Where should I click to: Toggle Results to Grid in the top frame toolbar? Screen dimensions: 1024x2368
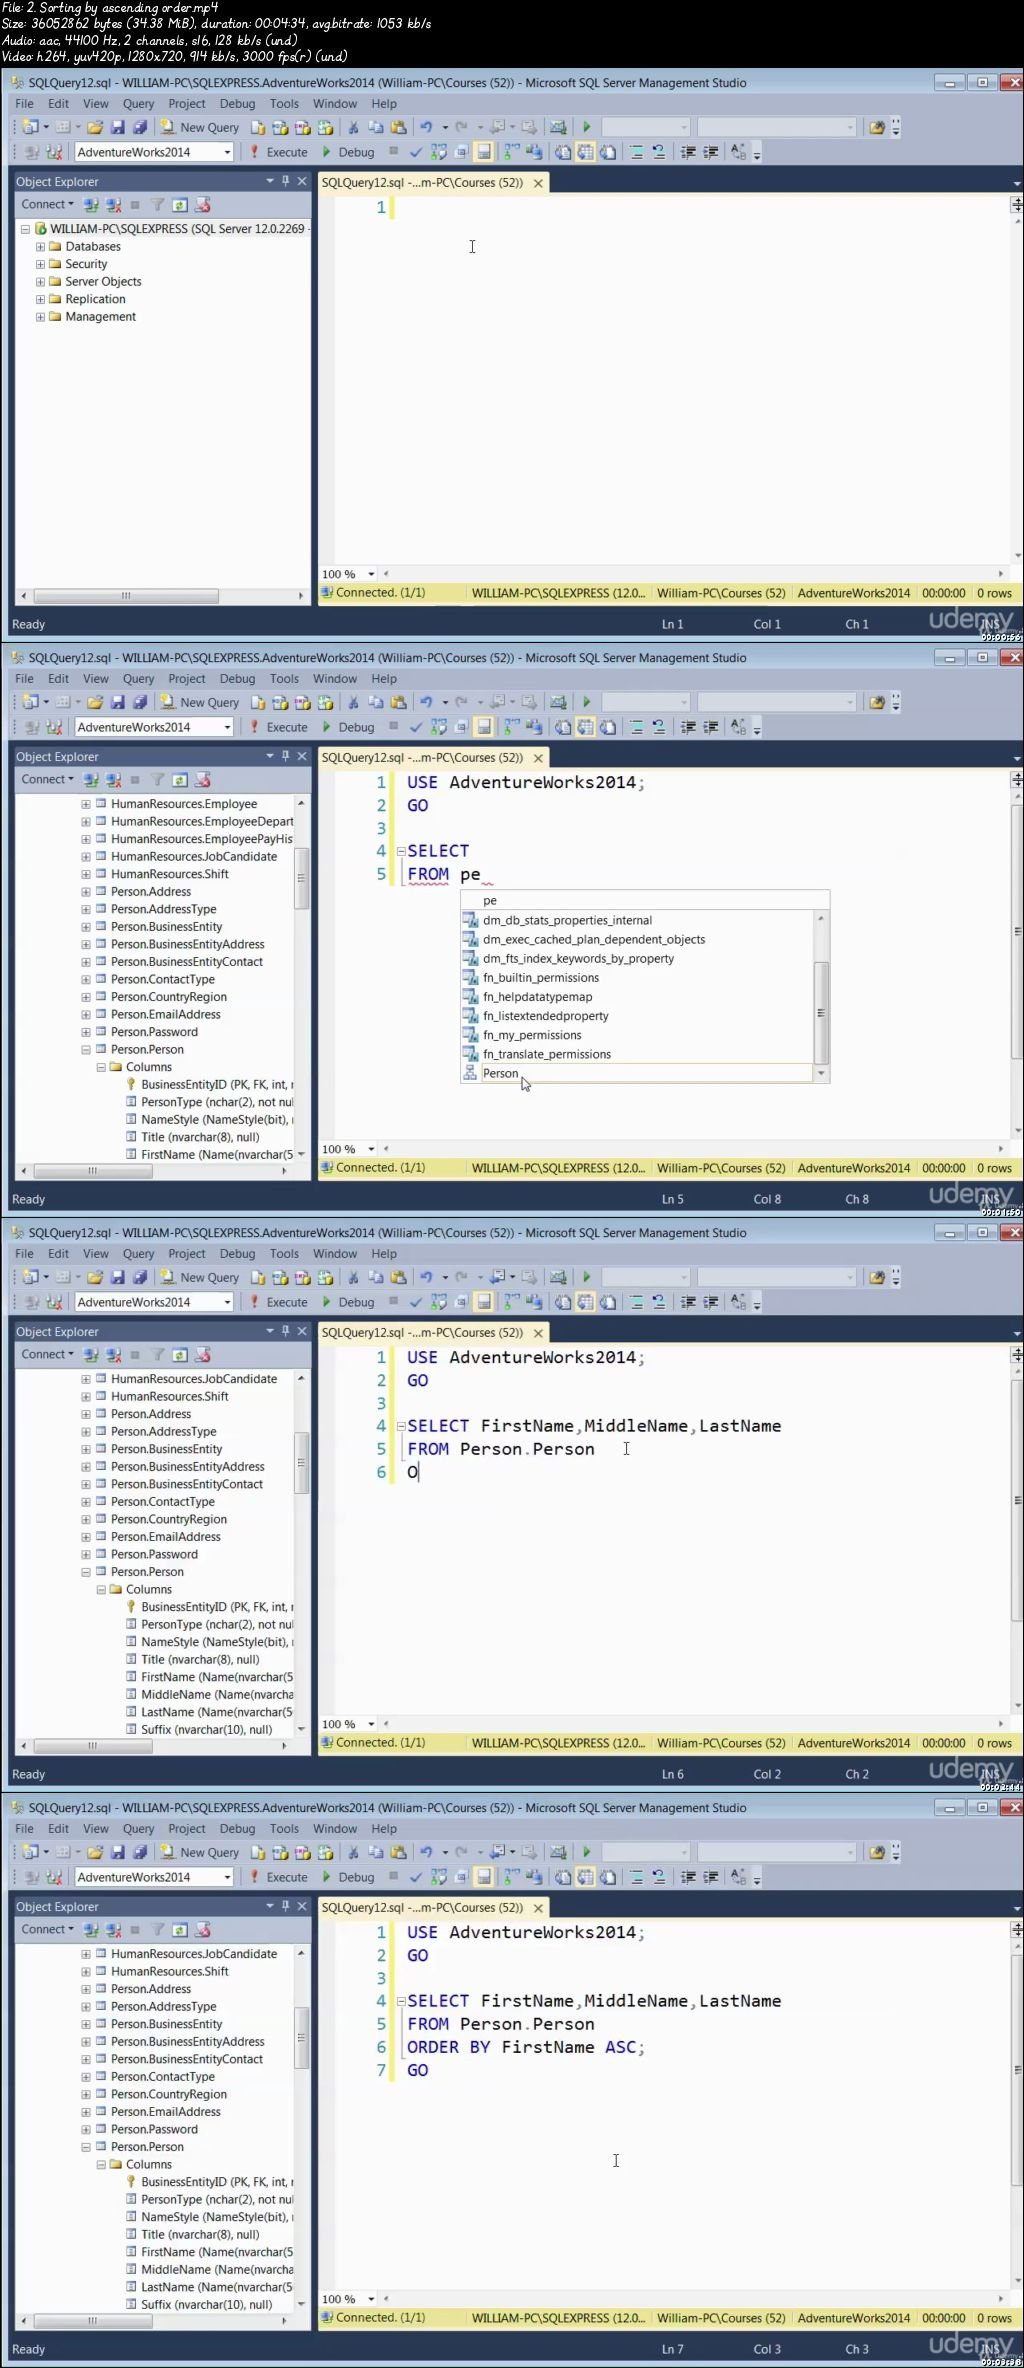pos(585,152)
